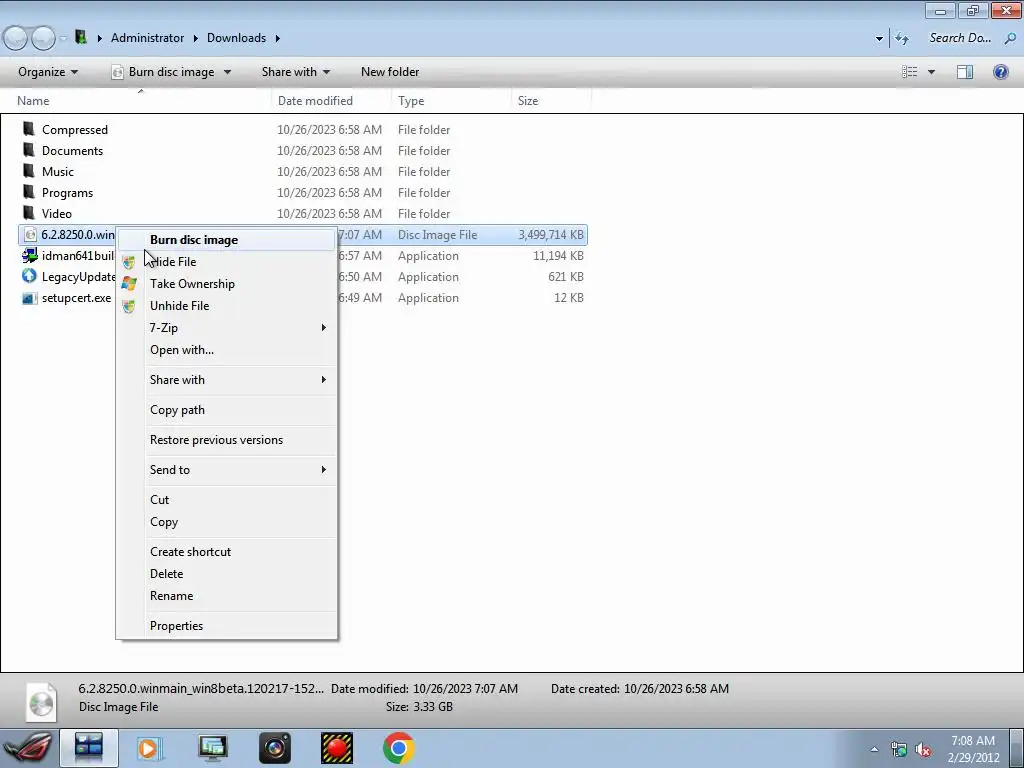Image resolution: width=1024 pixels, height=768 pixels.
Task: Sort by the Type column header
Action: [451, 101]
